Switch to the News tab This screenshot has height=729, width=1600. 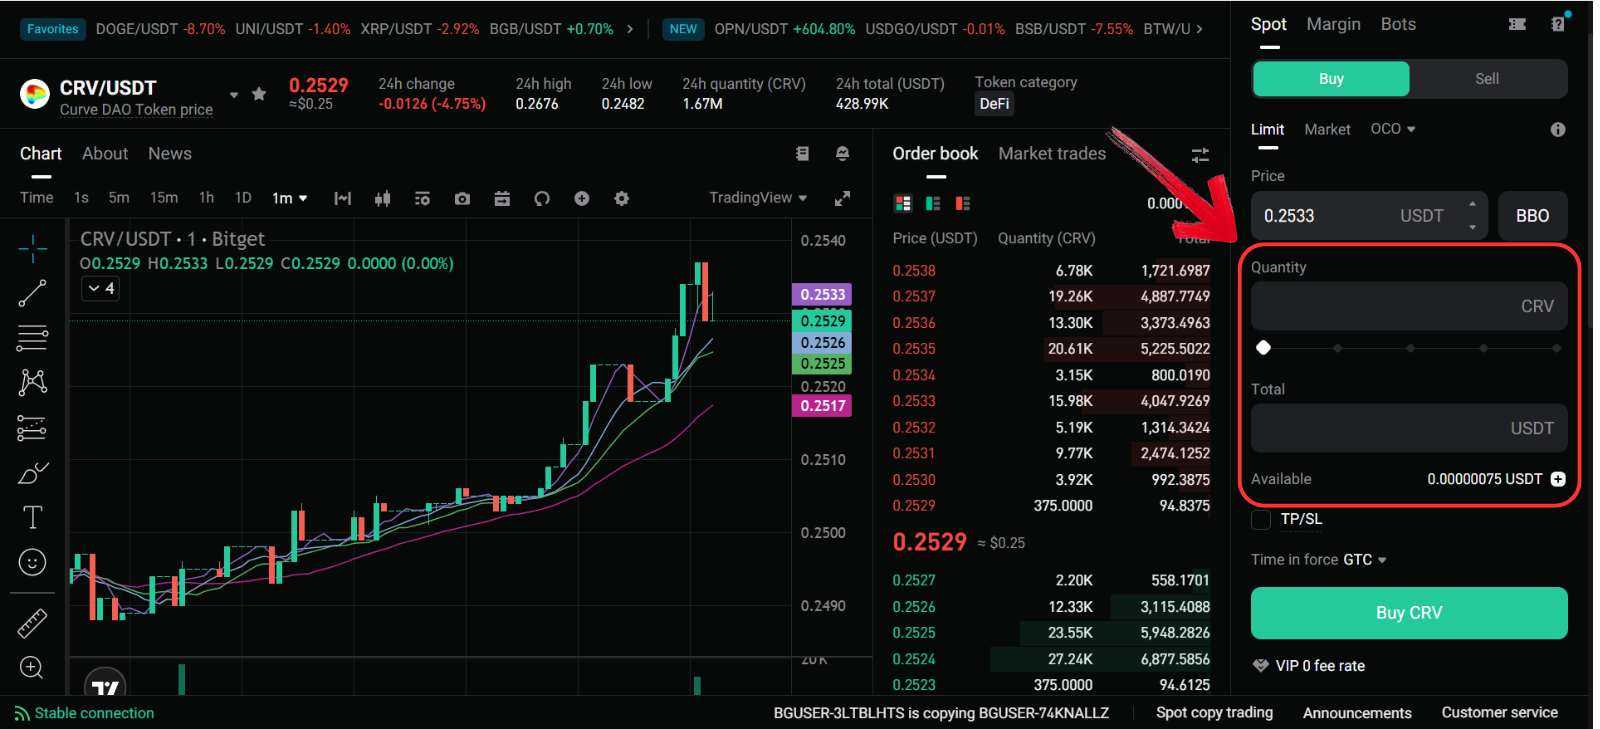click(170, 154)
